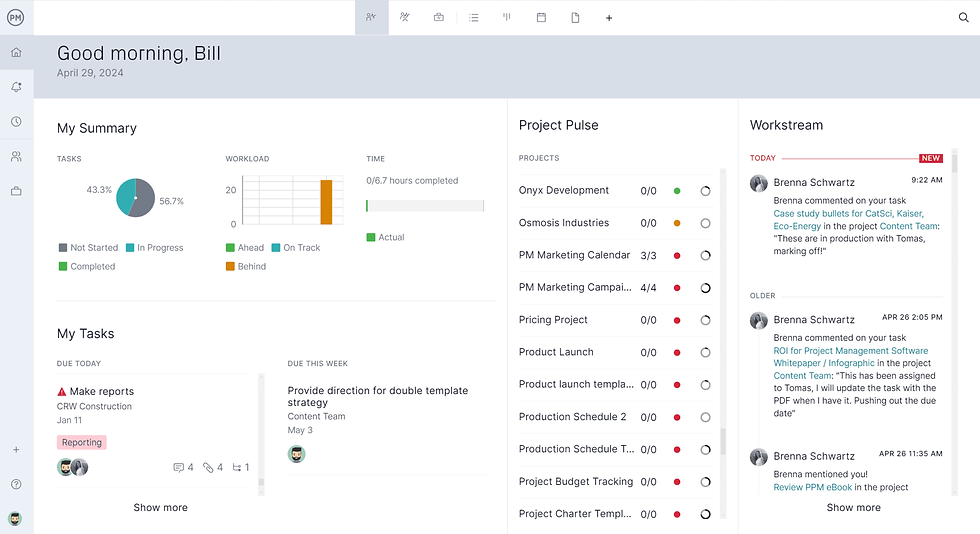The height and width of the screenshot is (534, 980).
Task: Click the orange Behind workload bar
Action: tap(326, 202)
